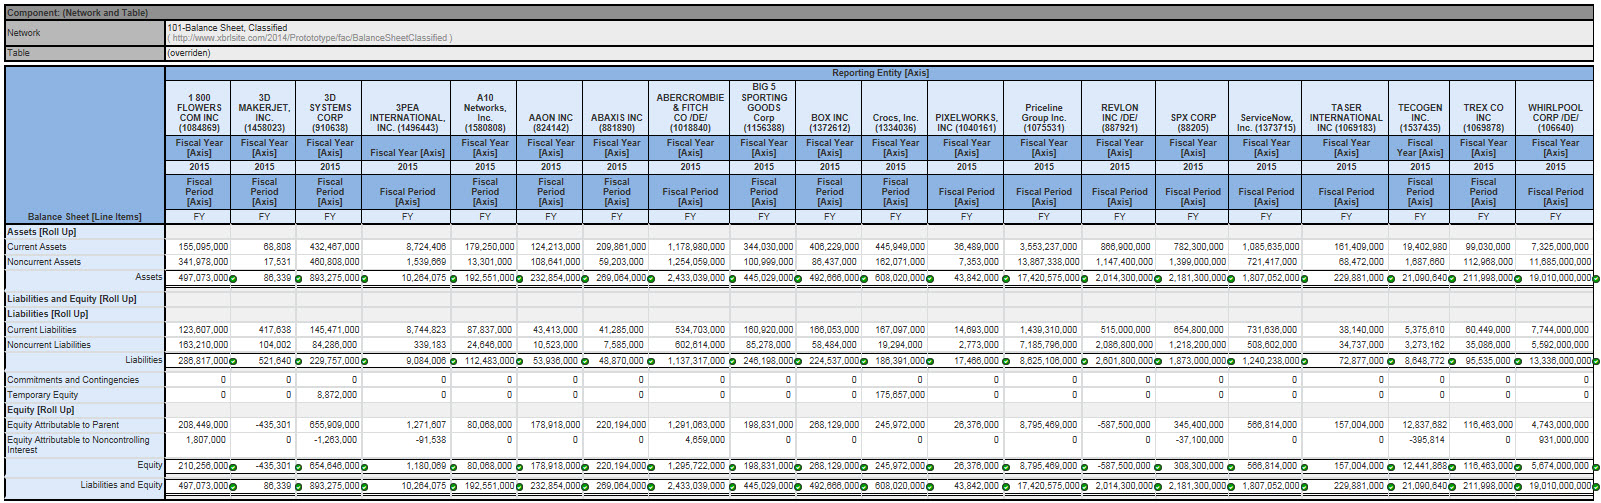Click the Component: (Network and Table) title
The height and width of the screenshot is (503, 1601).
click(77, 13)
